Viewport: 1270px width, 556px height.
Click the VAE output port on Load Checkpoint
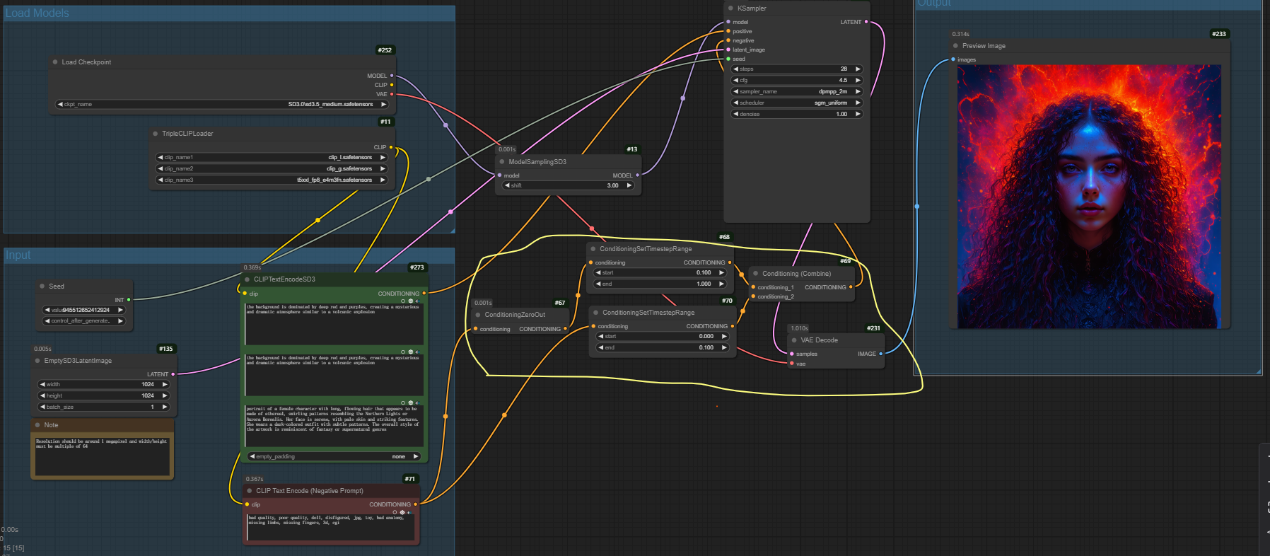pyautogui.click(x=392, y=94)
